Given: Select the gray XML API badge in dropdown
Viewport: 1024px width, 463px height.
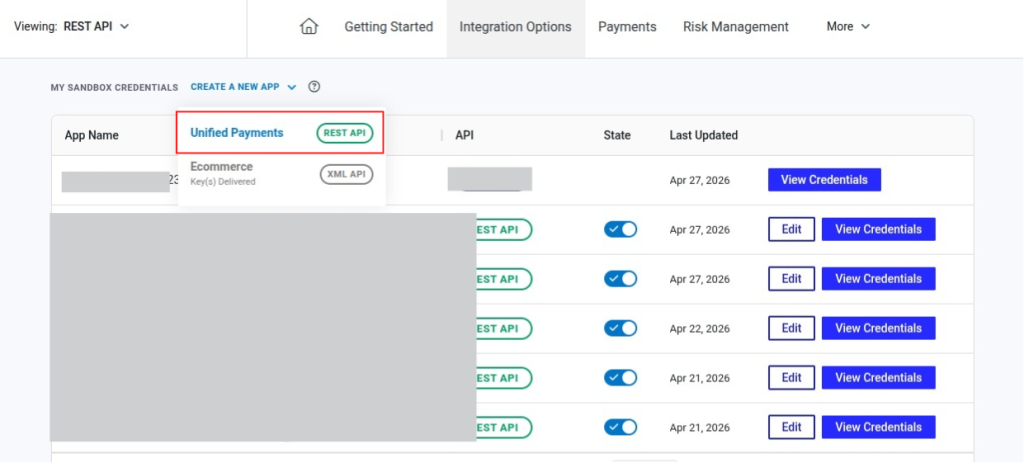Looking at the screenshot, I should pyautogui.click(x=346, y=174).
